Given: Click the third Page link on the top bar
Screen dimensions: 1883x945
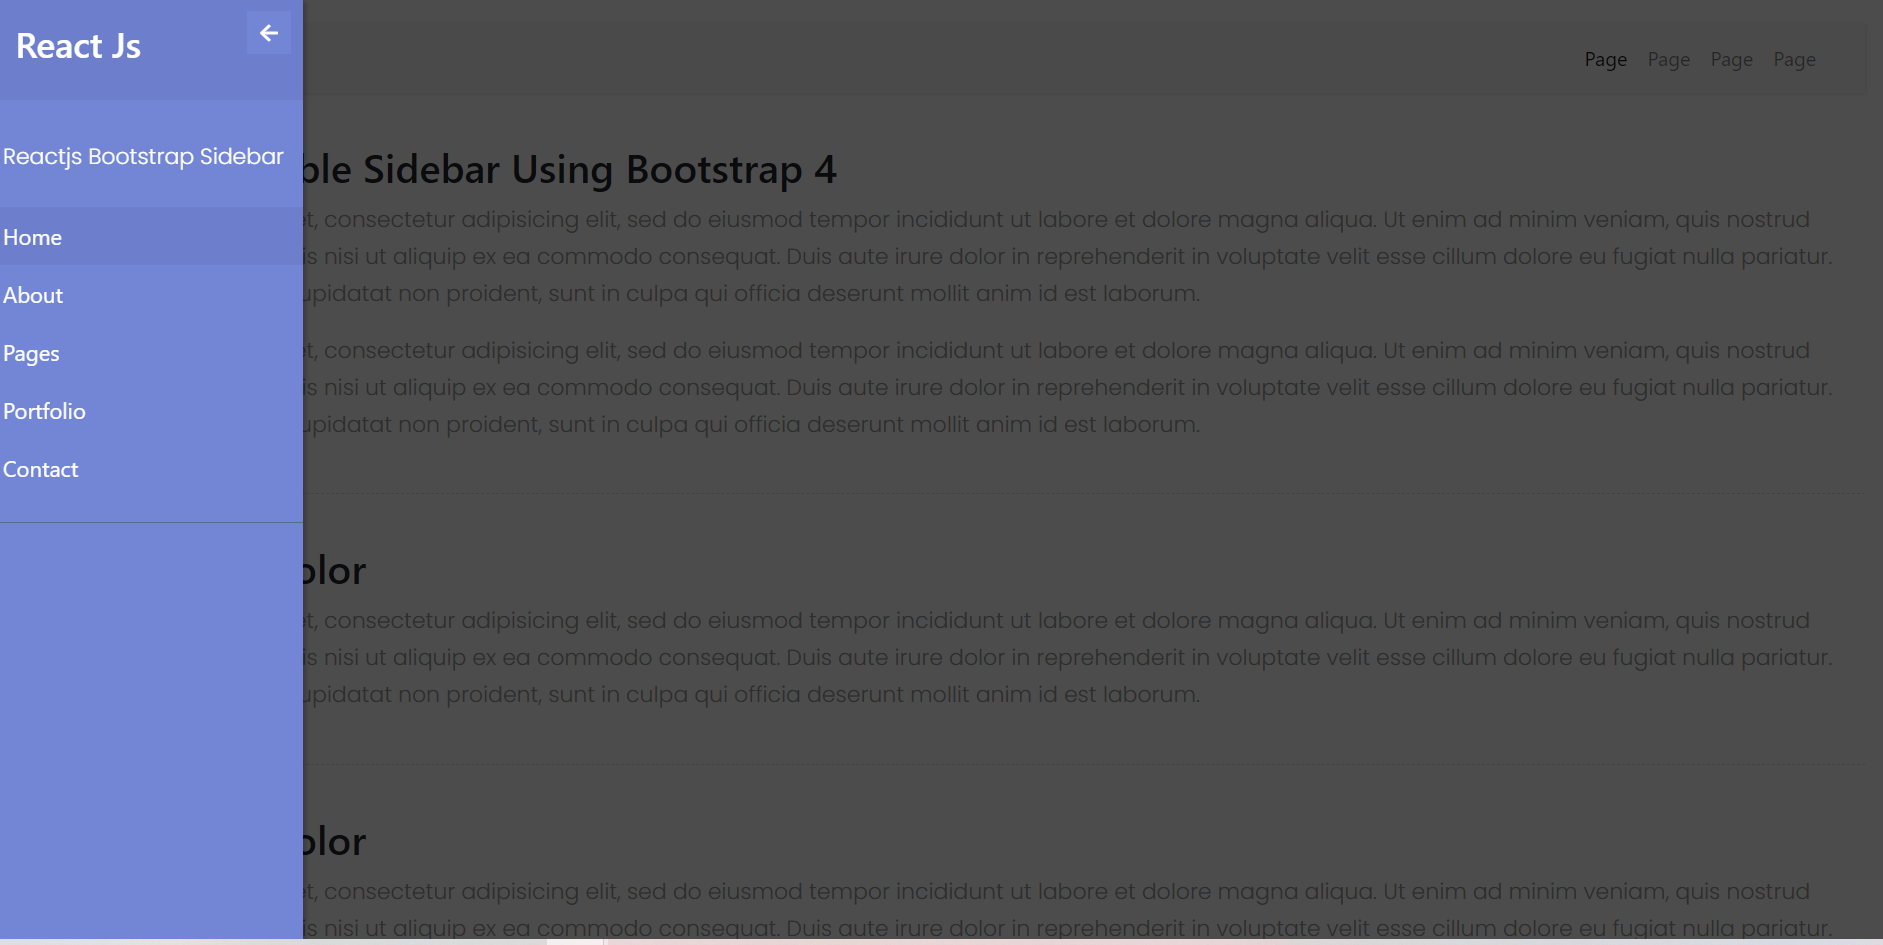Looking at the screenshot, I should pos(1731,59).
